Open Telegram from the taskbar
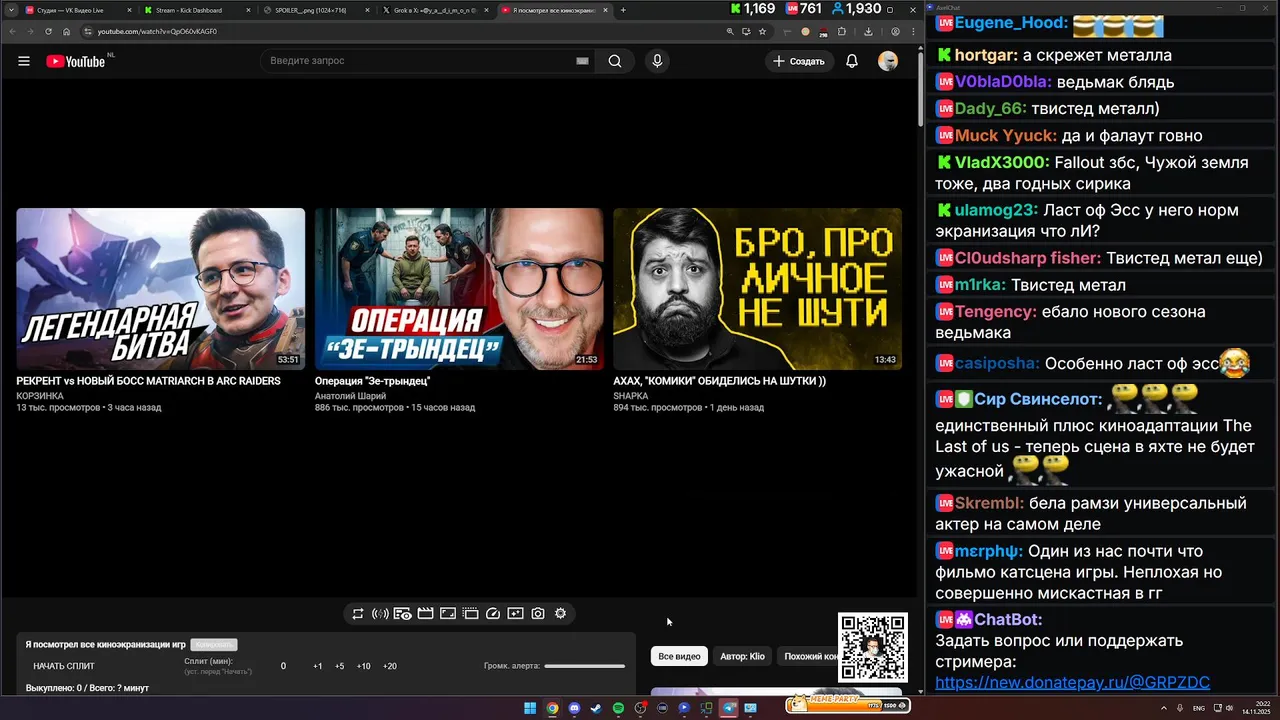Screen dimensions: 1280x720 (728, 708)
